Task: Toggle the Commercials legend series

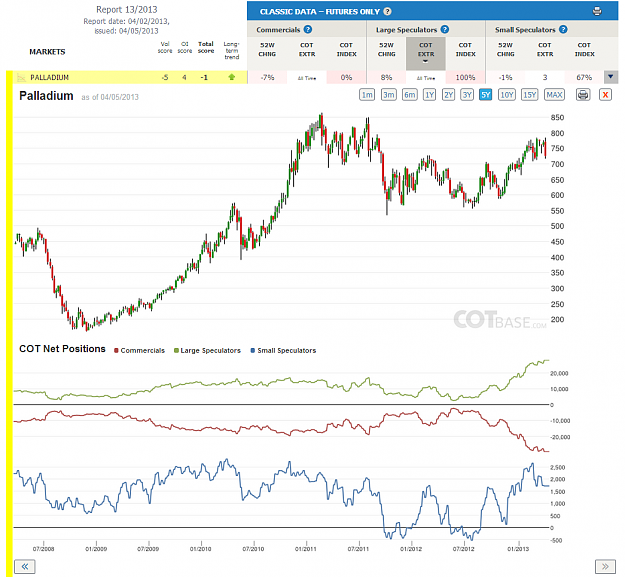Action: tap(139, 351)
